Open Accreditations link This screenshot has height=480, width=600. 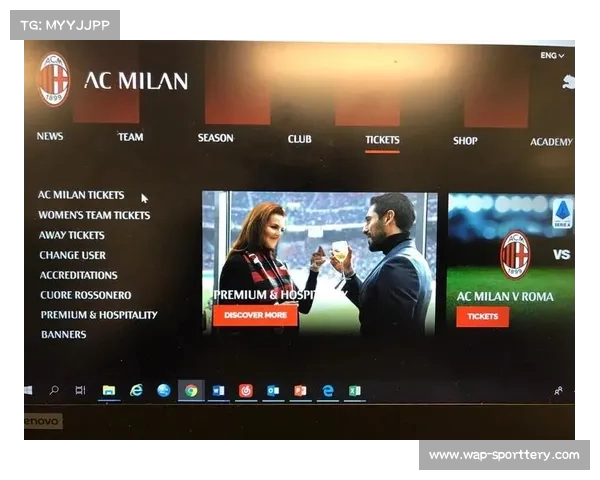coord(79,275)
